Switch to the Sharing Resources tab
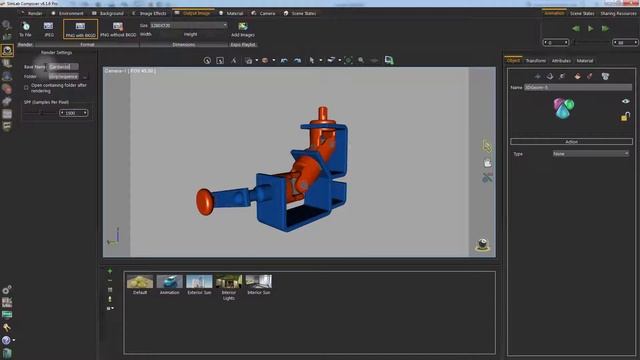Screen dimensions: 640x360 [x=618, y=13]
